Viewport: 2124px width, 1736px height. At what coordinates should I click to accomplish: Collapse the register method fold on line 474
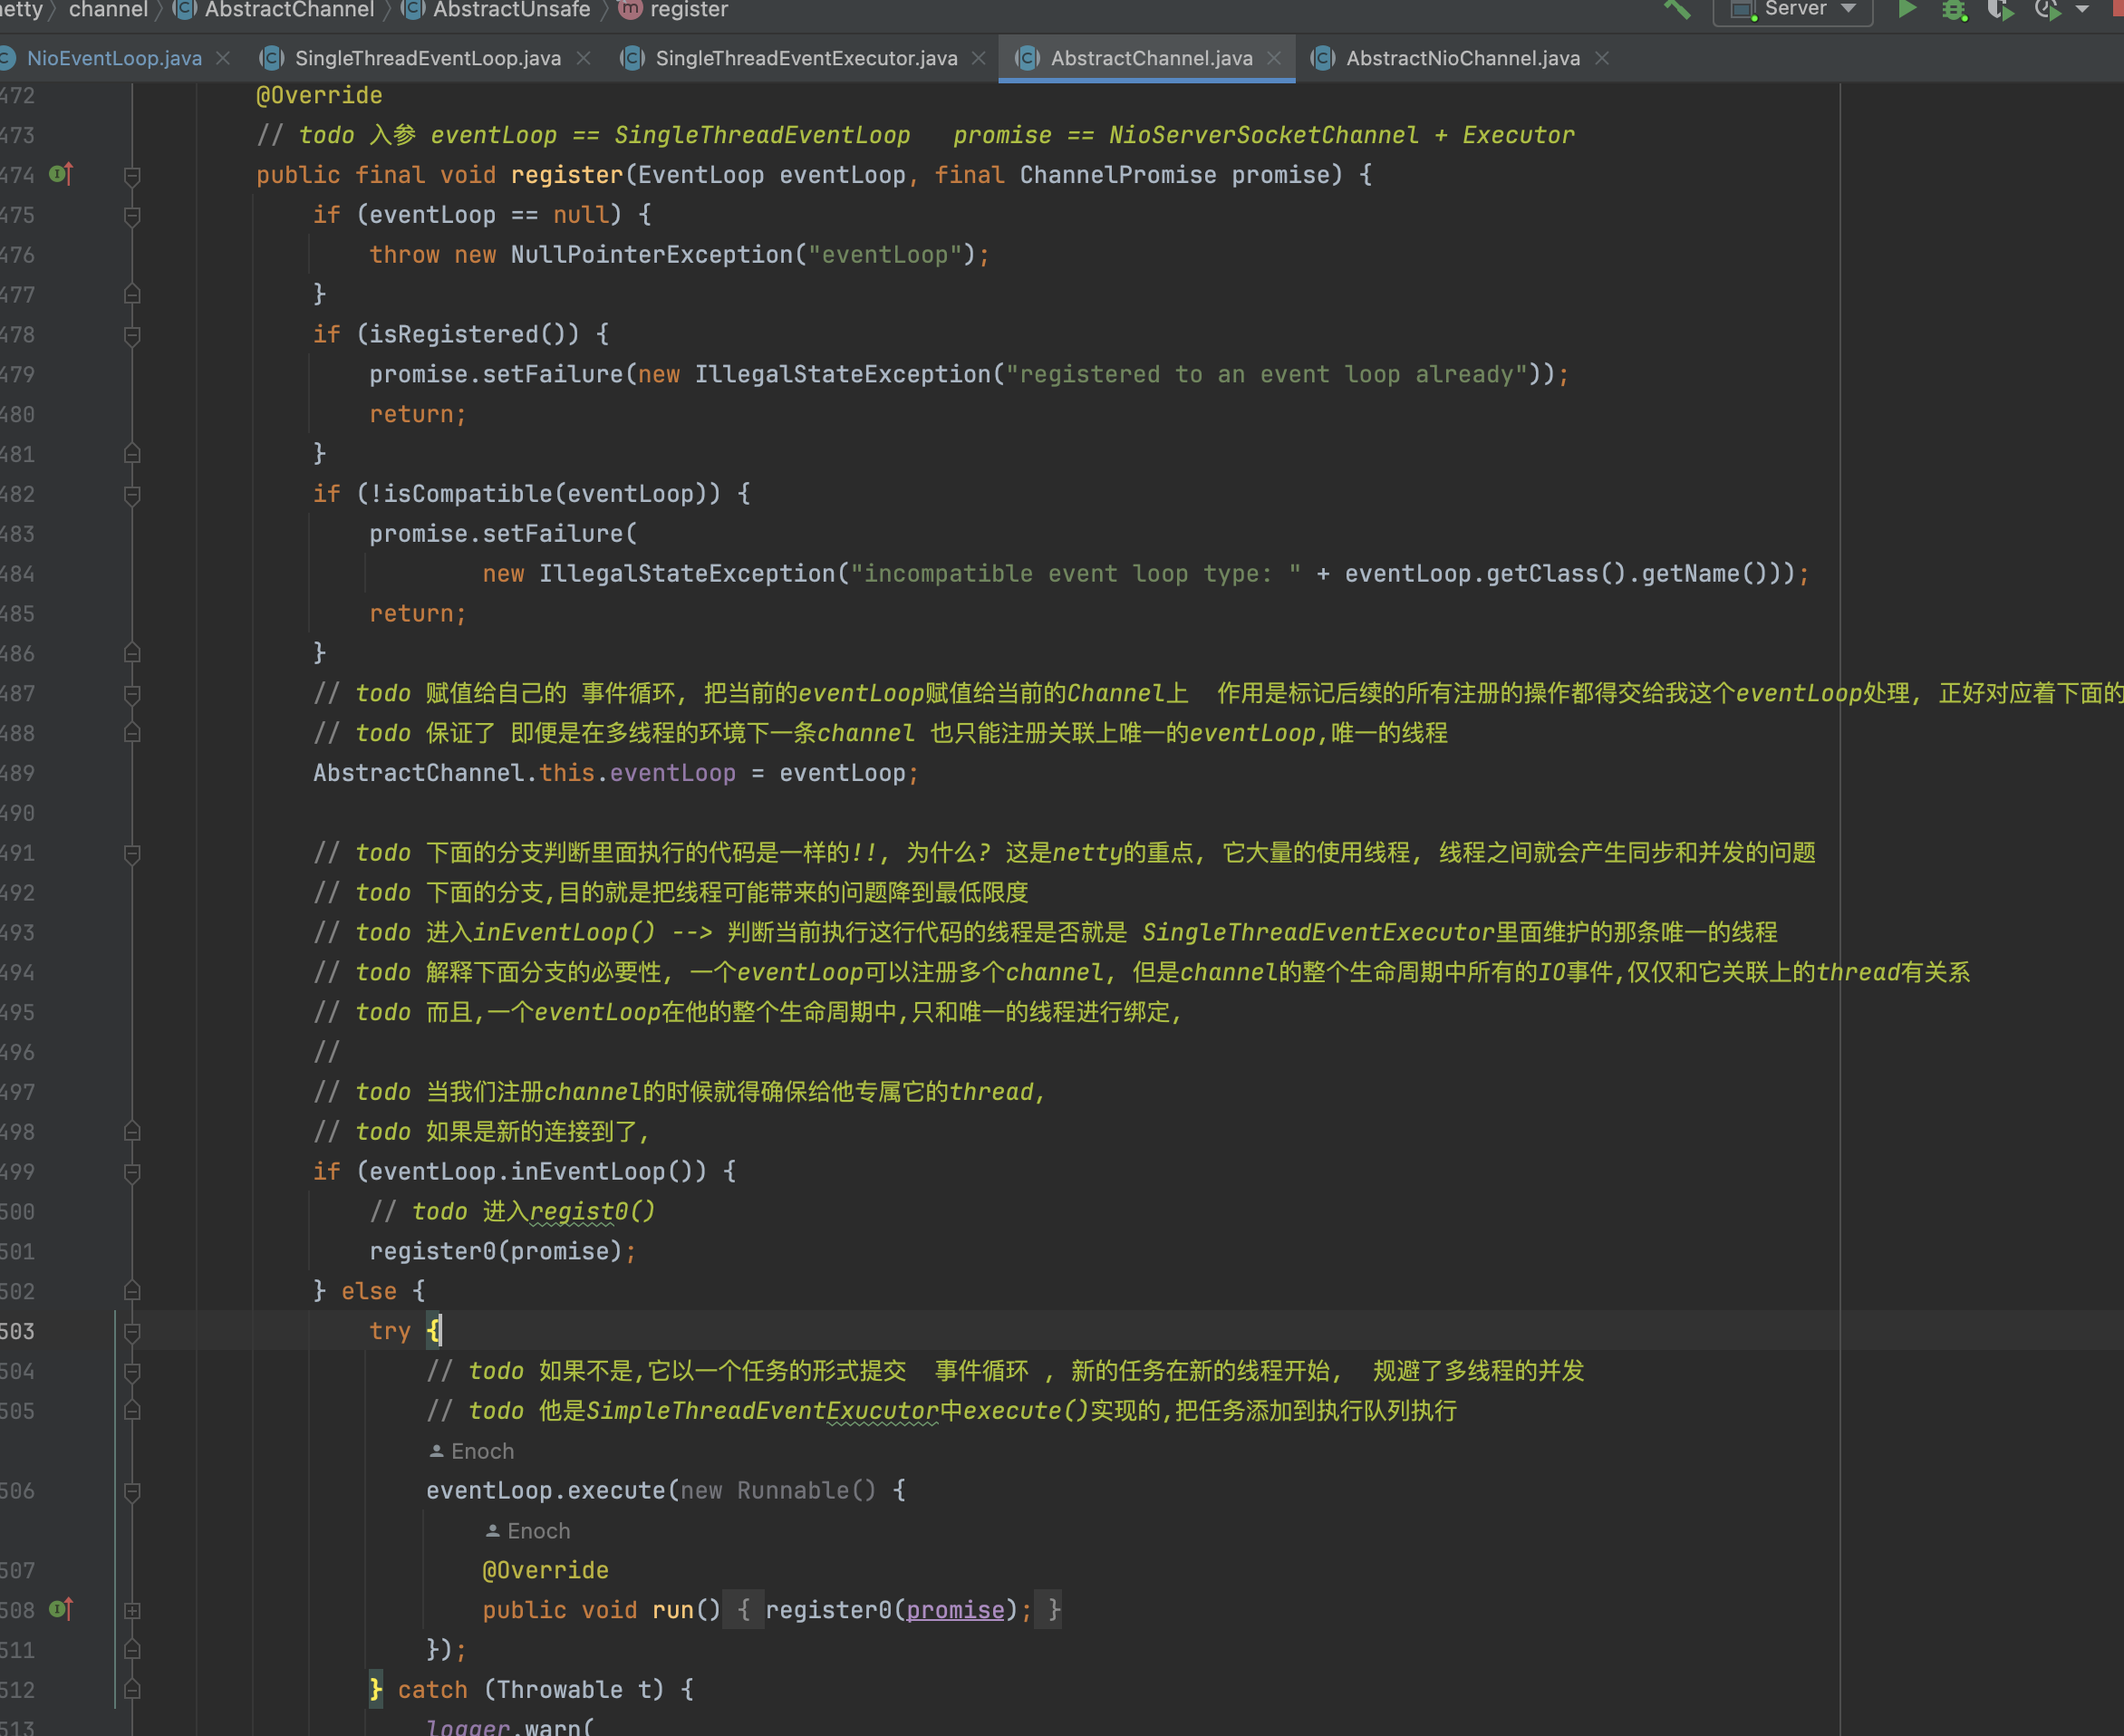132,176
